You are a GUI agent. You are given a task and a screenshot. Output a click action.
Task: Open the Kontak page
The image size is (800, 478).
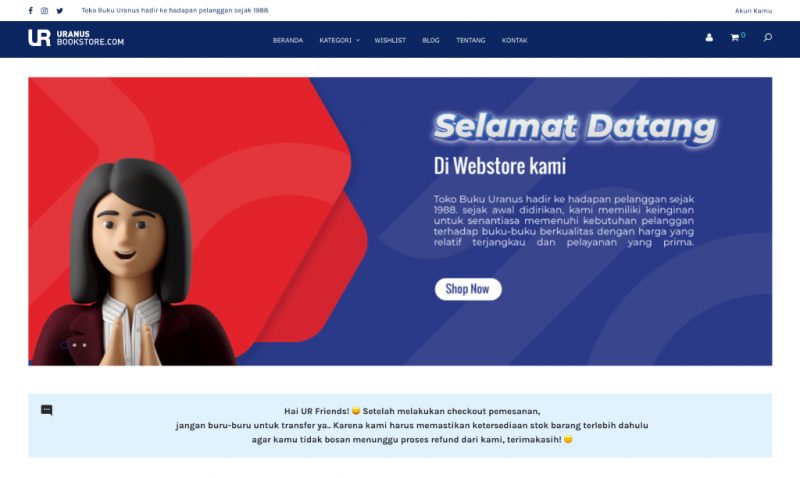tap(514, 40)
